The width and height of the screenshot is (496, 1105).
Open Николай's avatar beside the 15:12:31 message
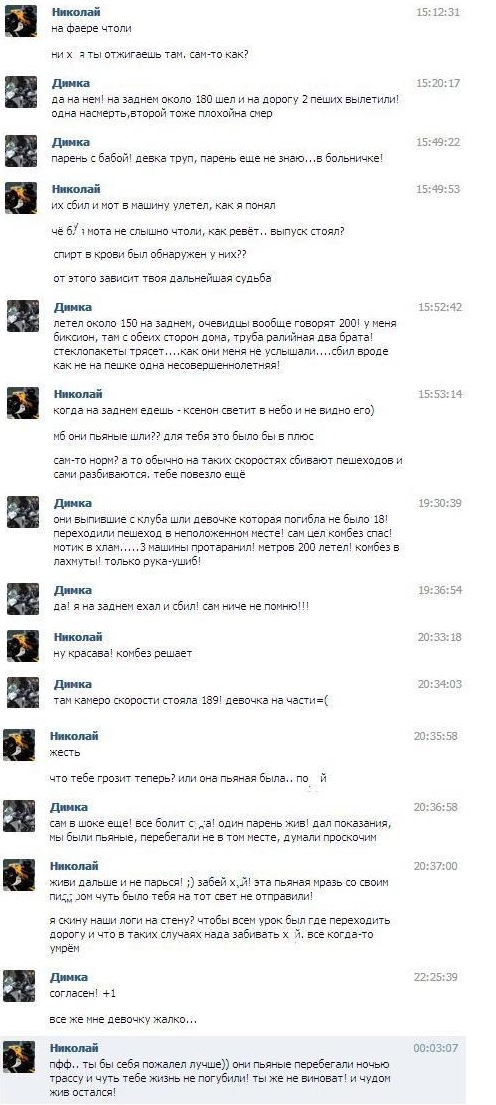click(x=21, y=21)
